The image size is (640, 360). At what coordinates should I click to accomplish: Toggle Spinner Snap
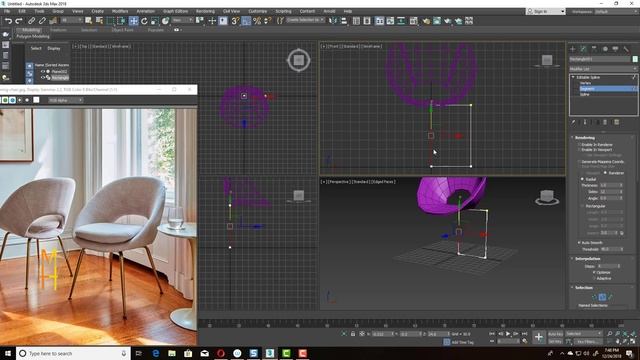click(x=268, y=21)
